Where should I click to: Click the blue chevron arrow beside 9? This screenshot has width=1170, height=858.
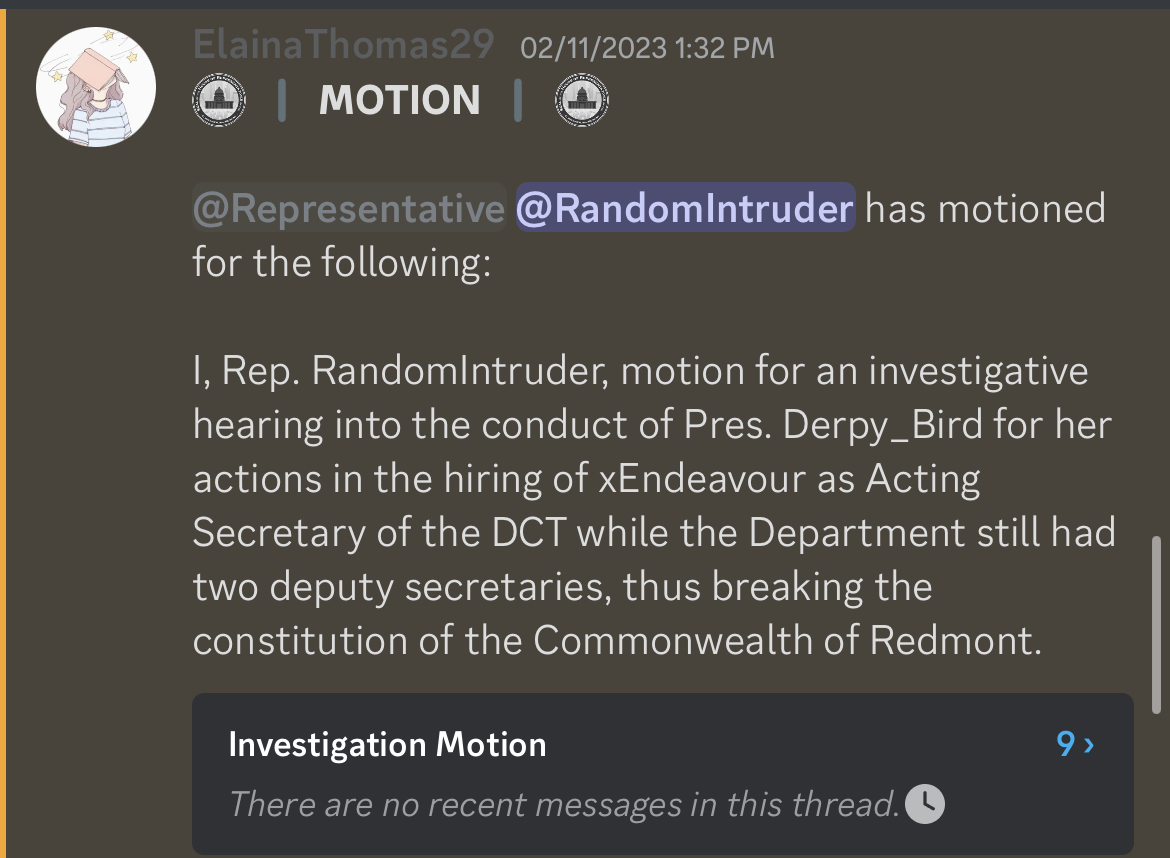tap(1089, 745)
